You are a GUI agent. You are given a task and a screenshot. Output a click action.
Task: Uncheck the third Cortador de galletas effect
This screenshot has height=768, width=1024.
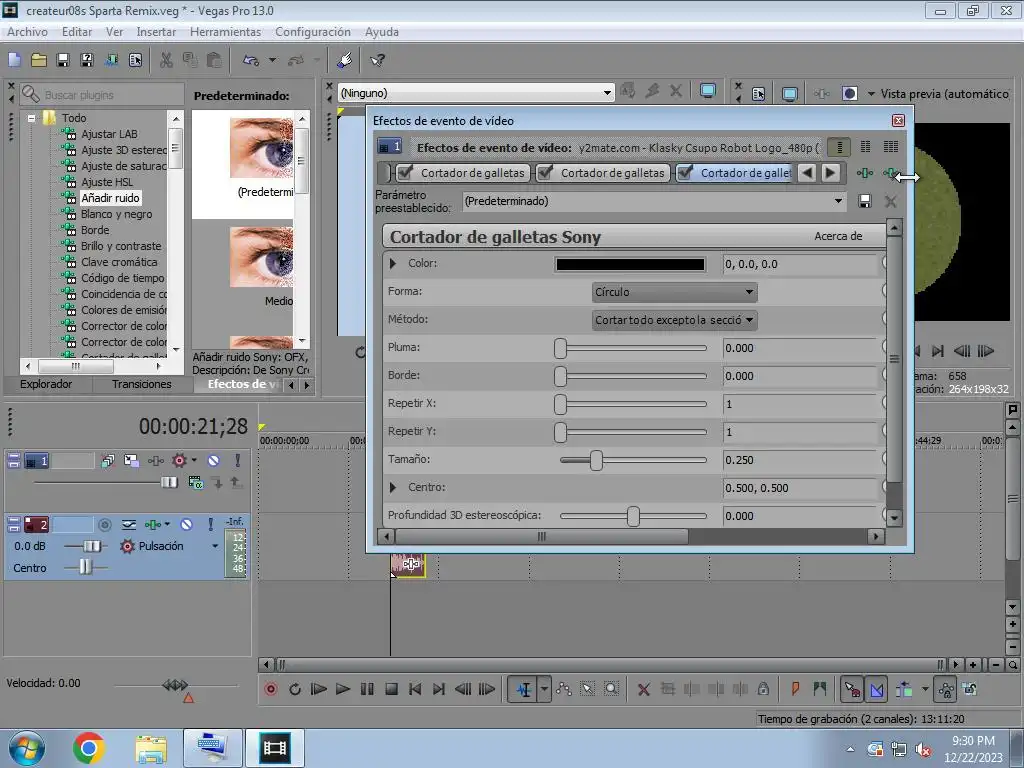(x=684, y=172)
